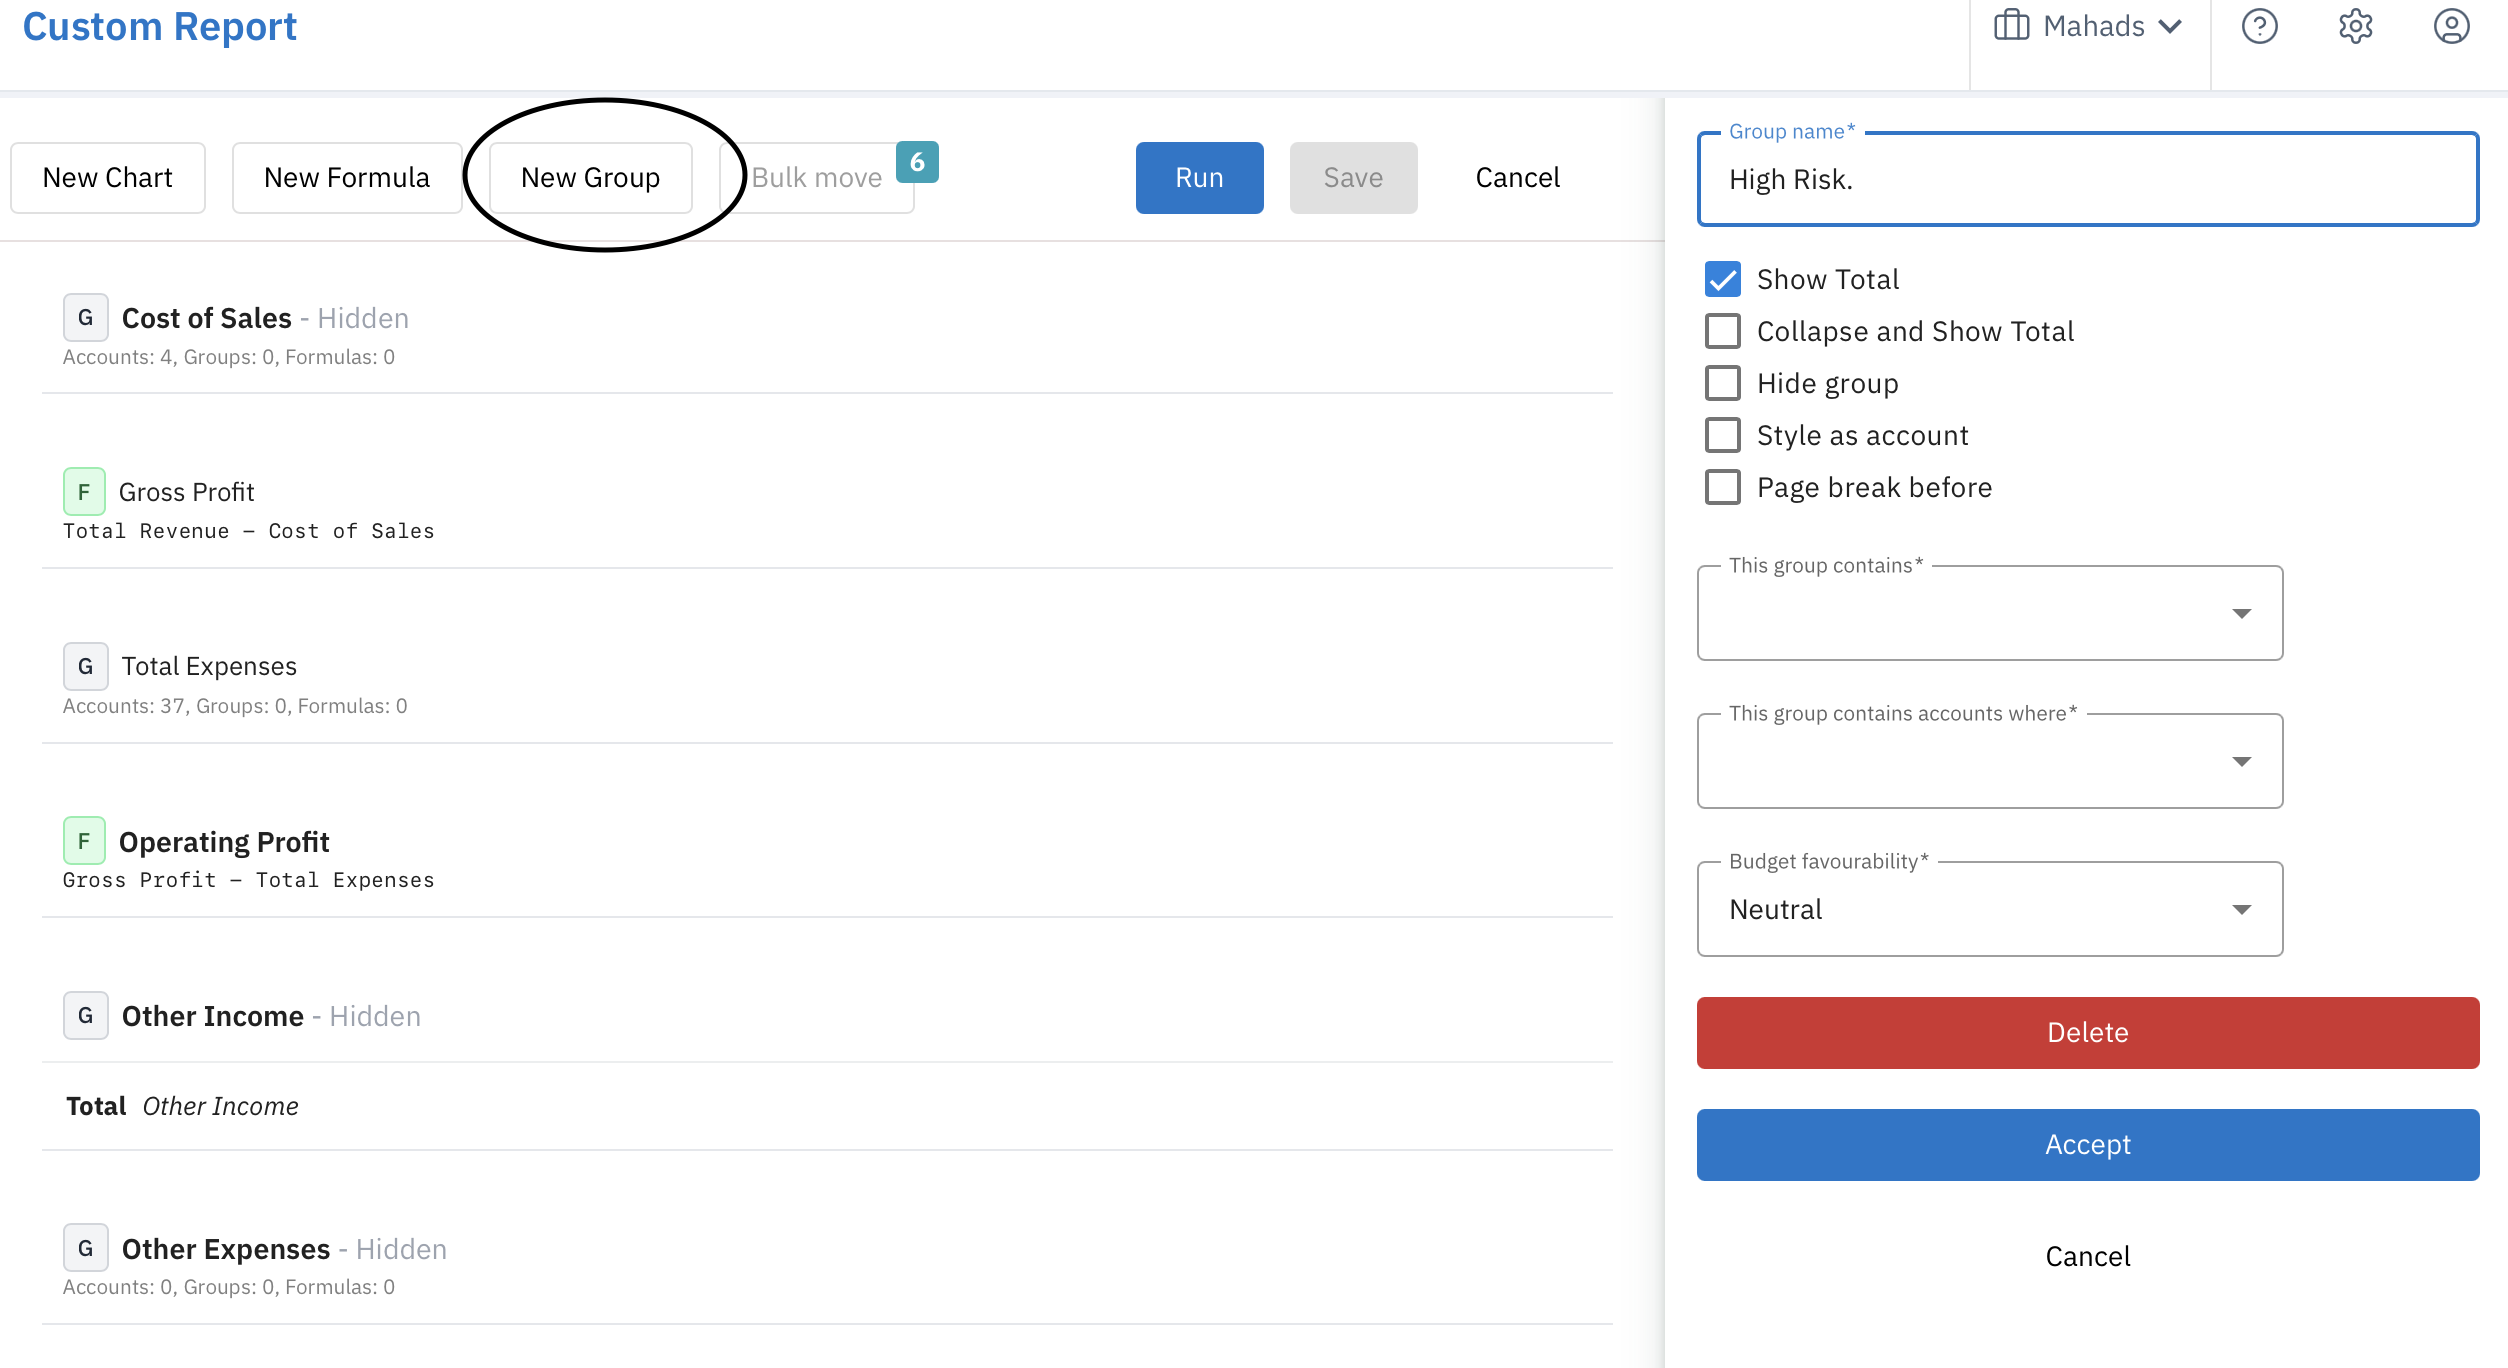Open the Mahads organisation switcher
2508x1368 pixels.
2089,26
